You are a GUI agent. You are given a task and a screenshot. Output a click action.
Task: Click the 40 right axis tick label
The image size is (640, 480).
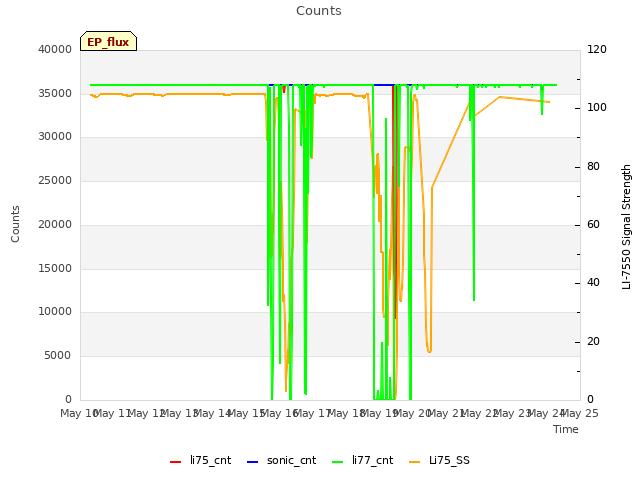[593, 283]
